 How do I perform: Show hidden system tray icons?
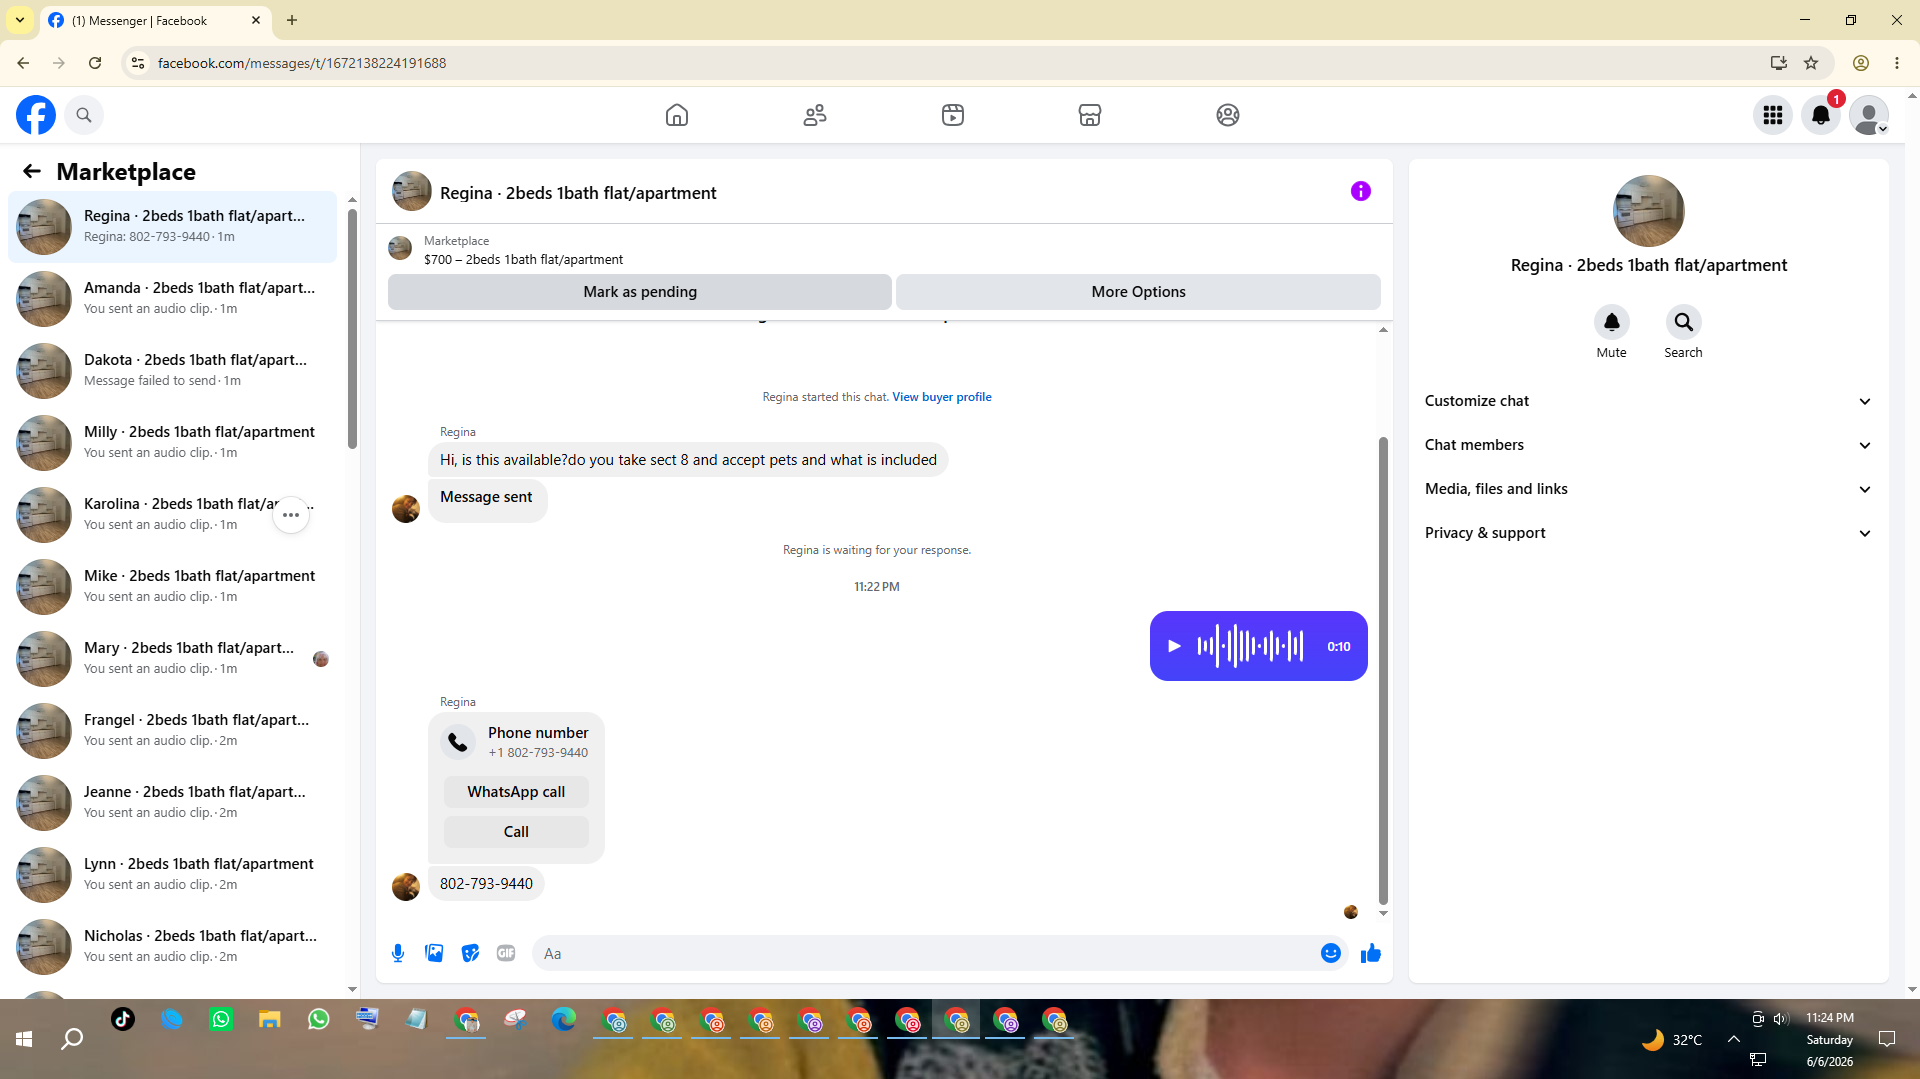1734,1039
